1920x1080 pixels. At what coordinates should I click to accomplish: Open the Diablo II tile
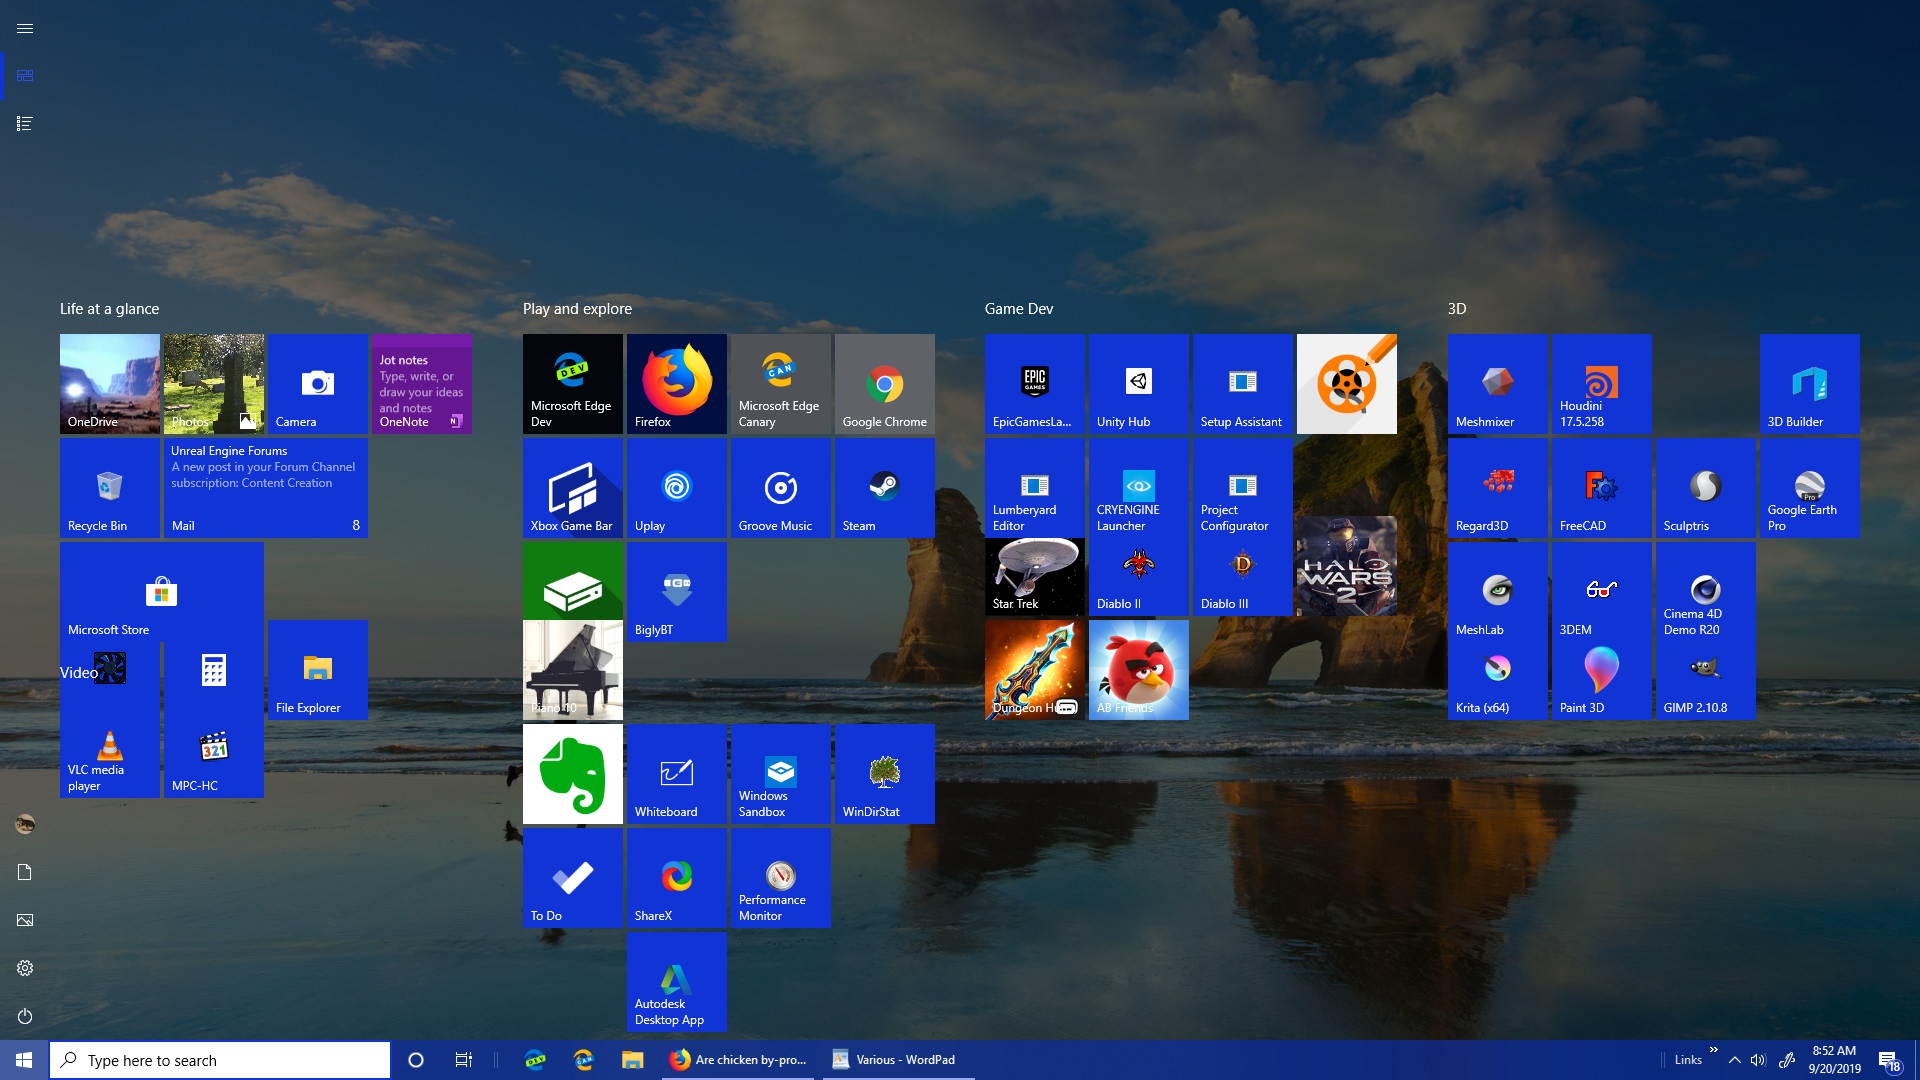coord(1138,577)
